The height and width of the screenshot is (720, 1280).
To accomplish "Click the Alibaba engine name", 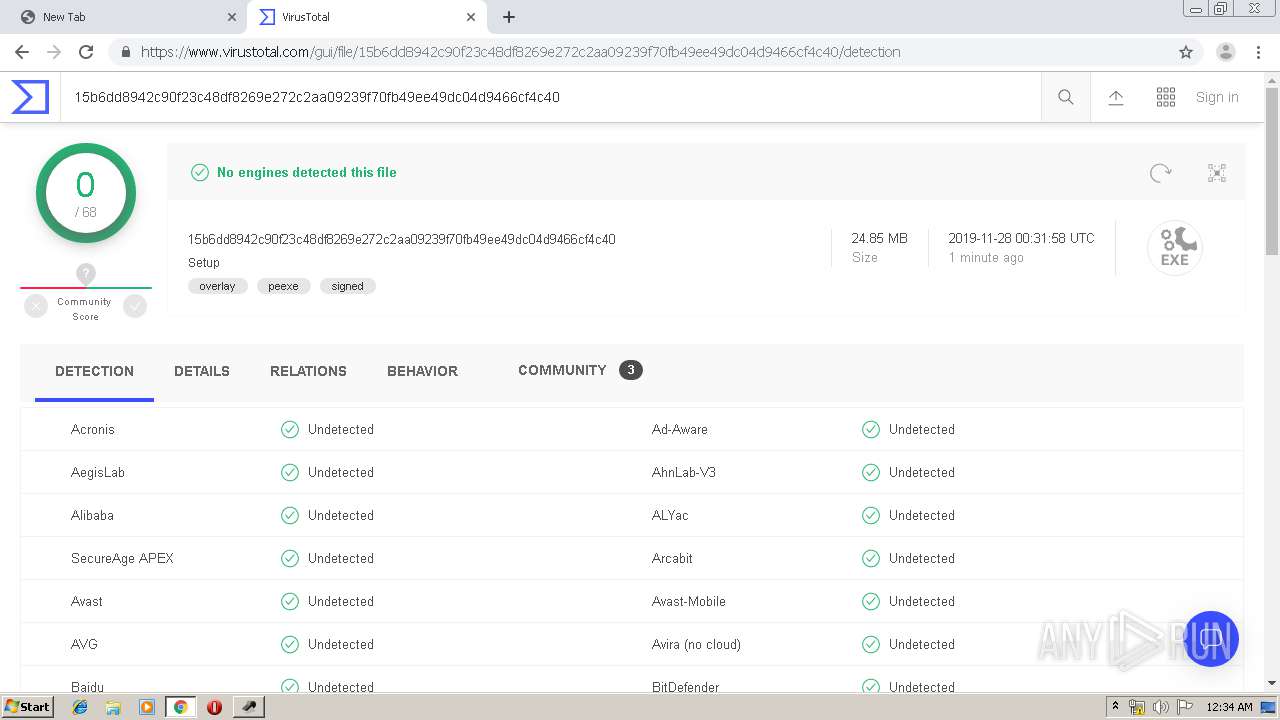I will pos(92,516).
